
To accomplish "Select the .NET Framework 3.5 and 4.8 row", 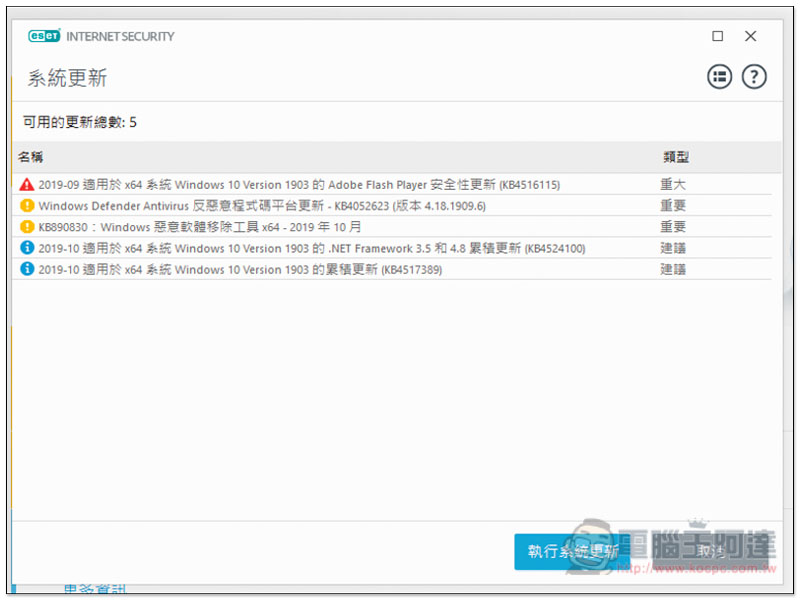I will tap(392, 248).
